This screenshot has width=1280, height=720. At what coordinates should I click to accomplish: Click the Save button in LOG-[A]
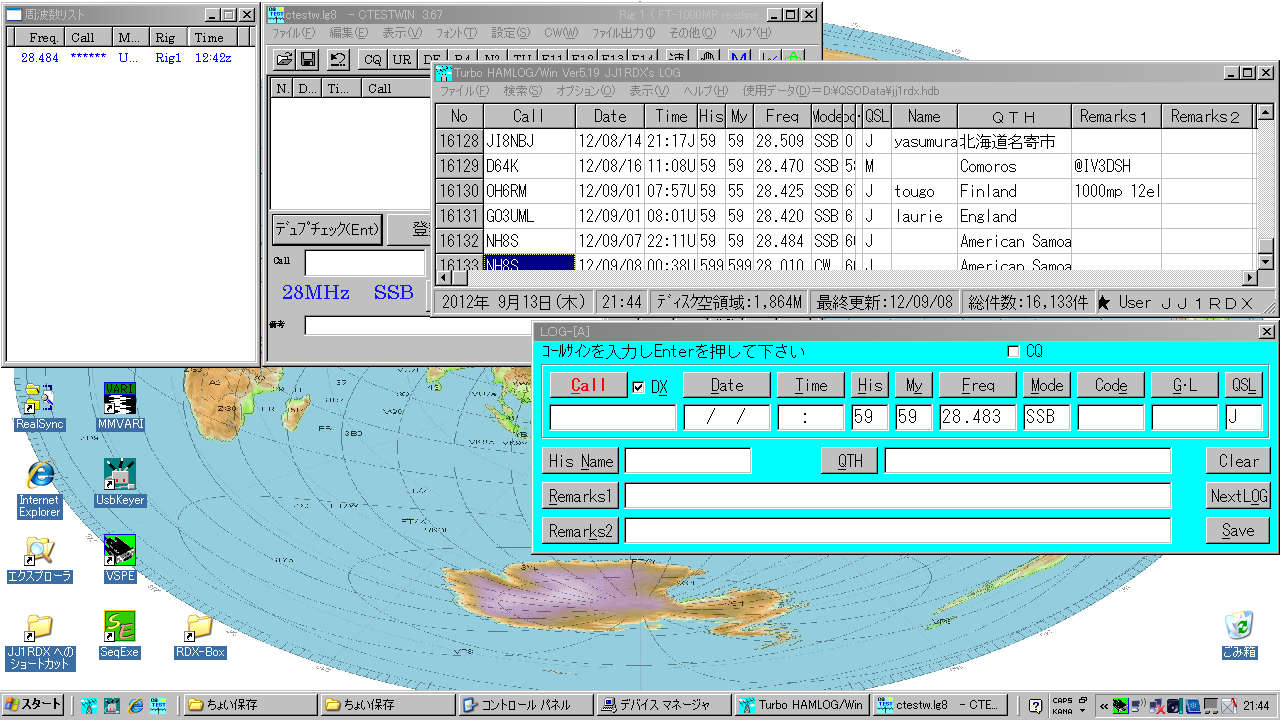pyautogui.click(x=1238, y=531)
